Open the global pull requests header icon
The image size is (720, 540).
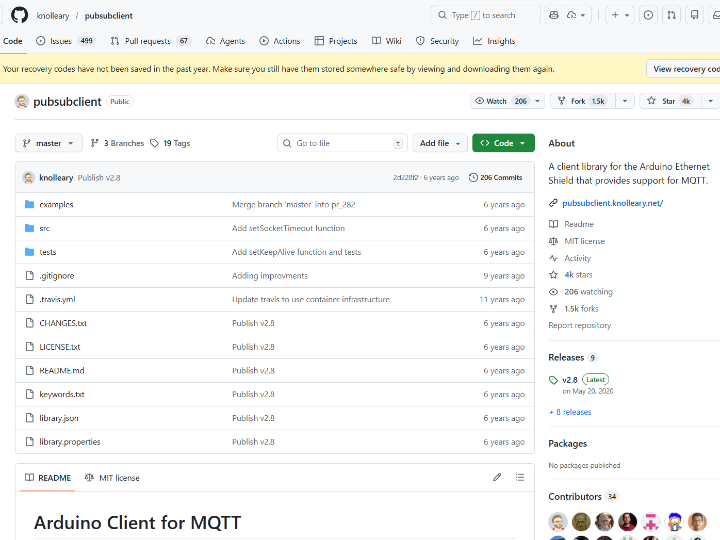(x=671, y=15)
